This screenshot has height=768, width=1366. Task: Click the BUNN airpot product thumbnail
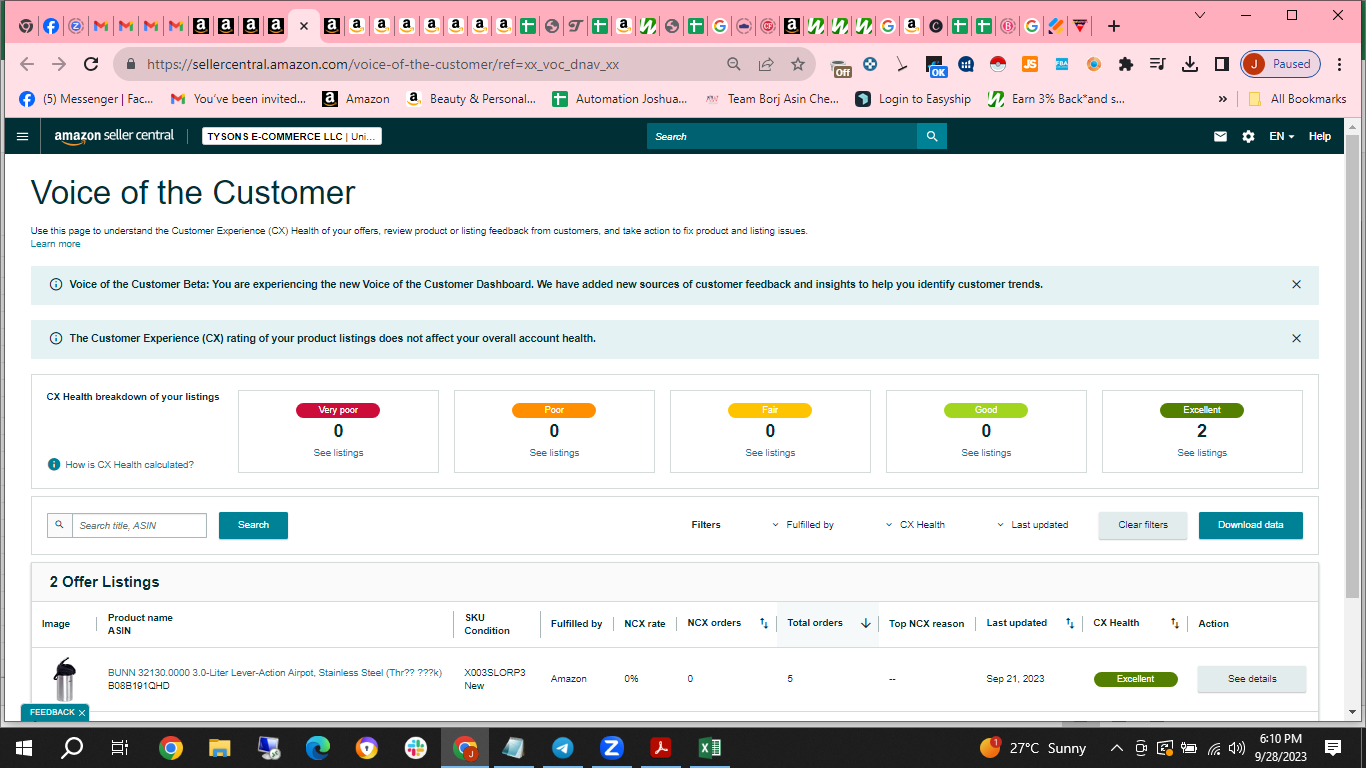[64, 679]
